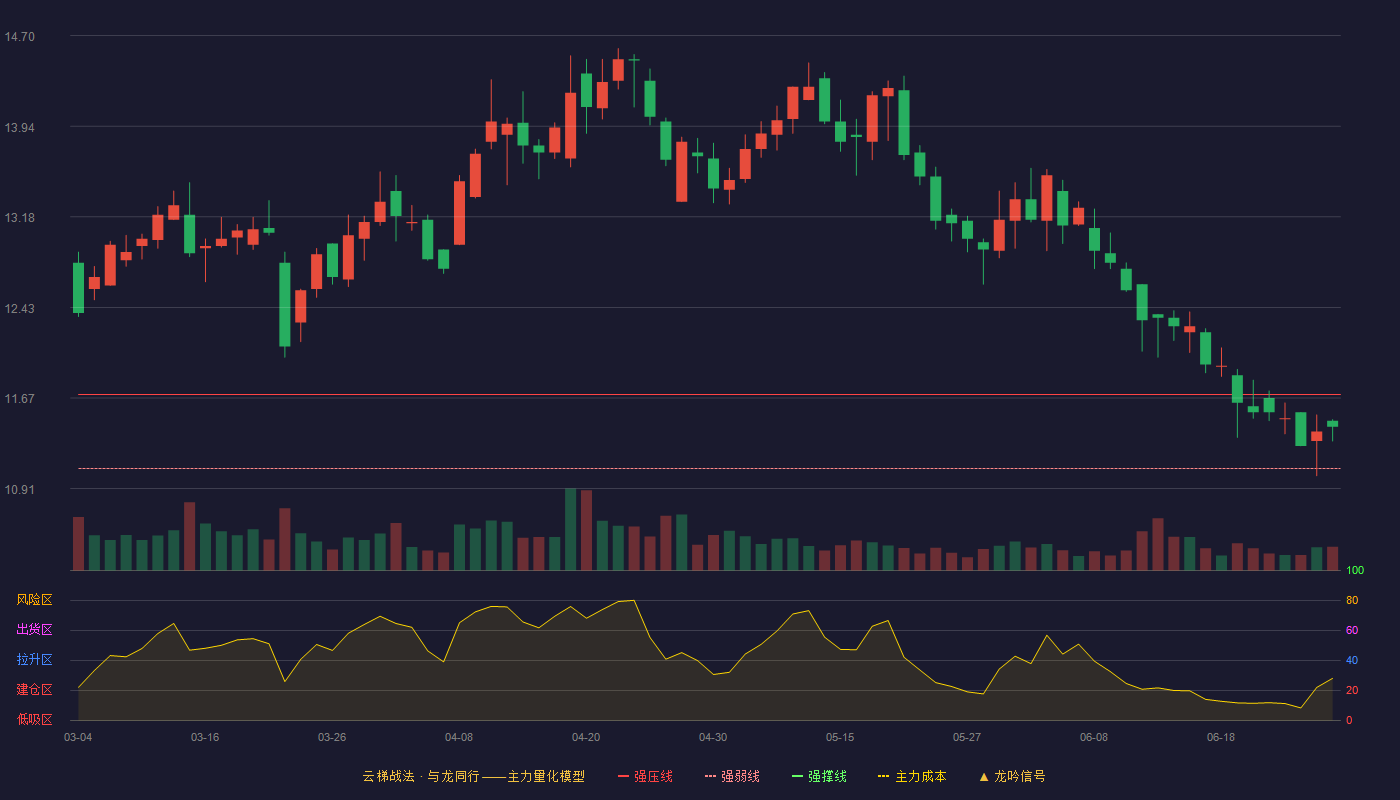Toggle the 主力成本 legend entry
This screenshot has width=1400, height=800.
point(912,776)
